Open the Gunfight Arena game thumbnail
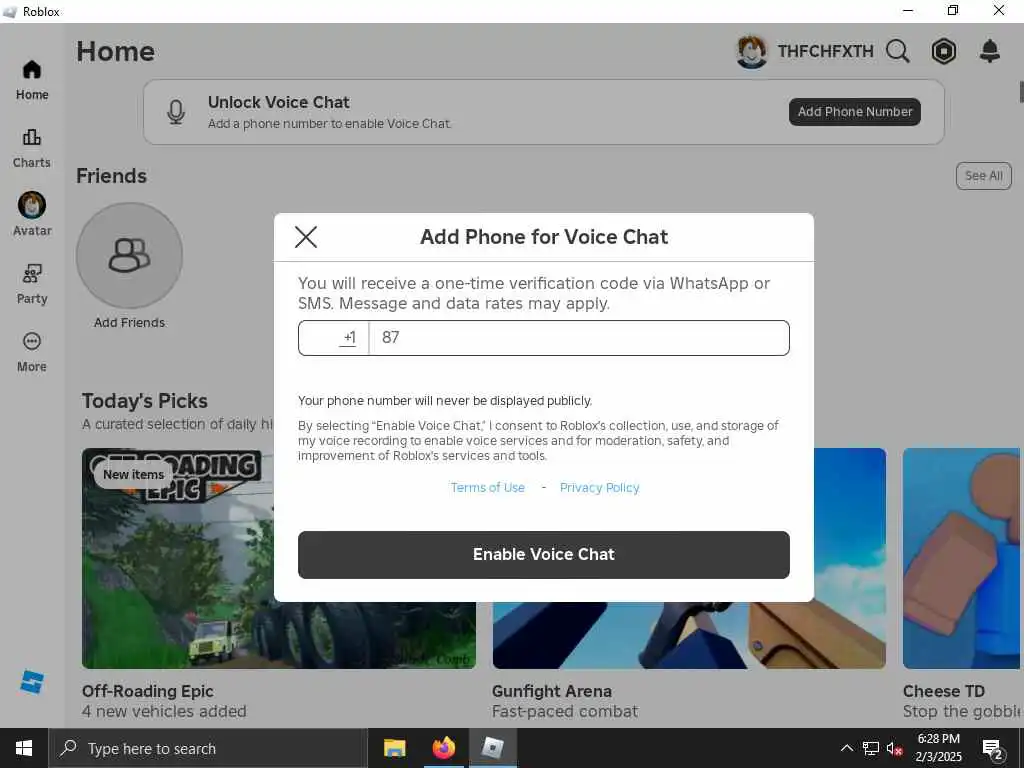The image size is (1024, 768). [x=689, y=558]
